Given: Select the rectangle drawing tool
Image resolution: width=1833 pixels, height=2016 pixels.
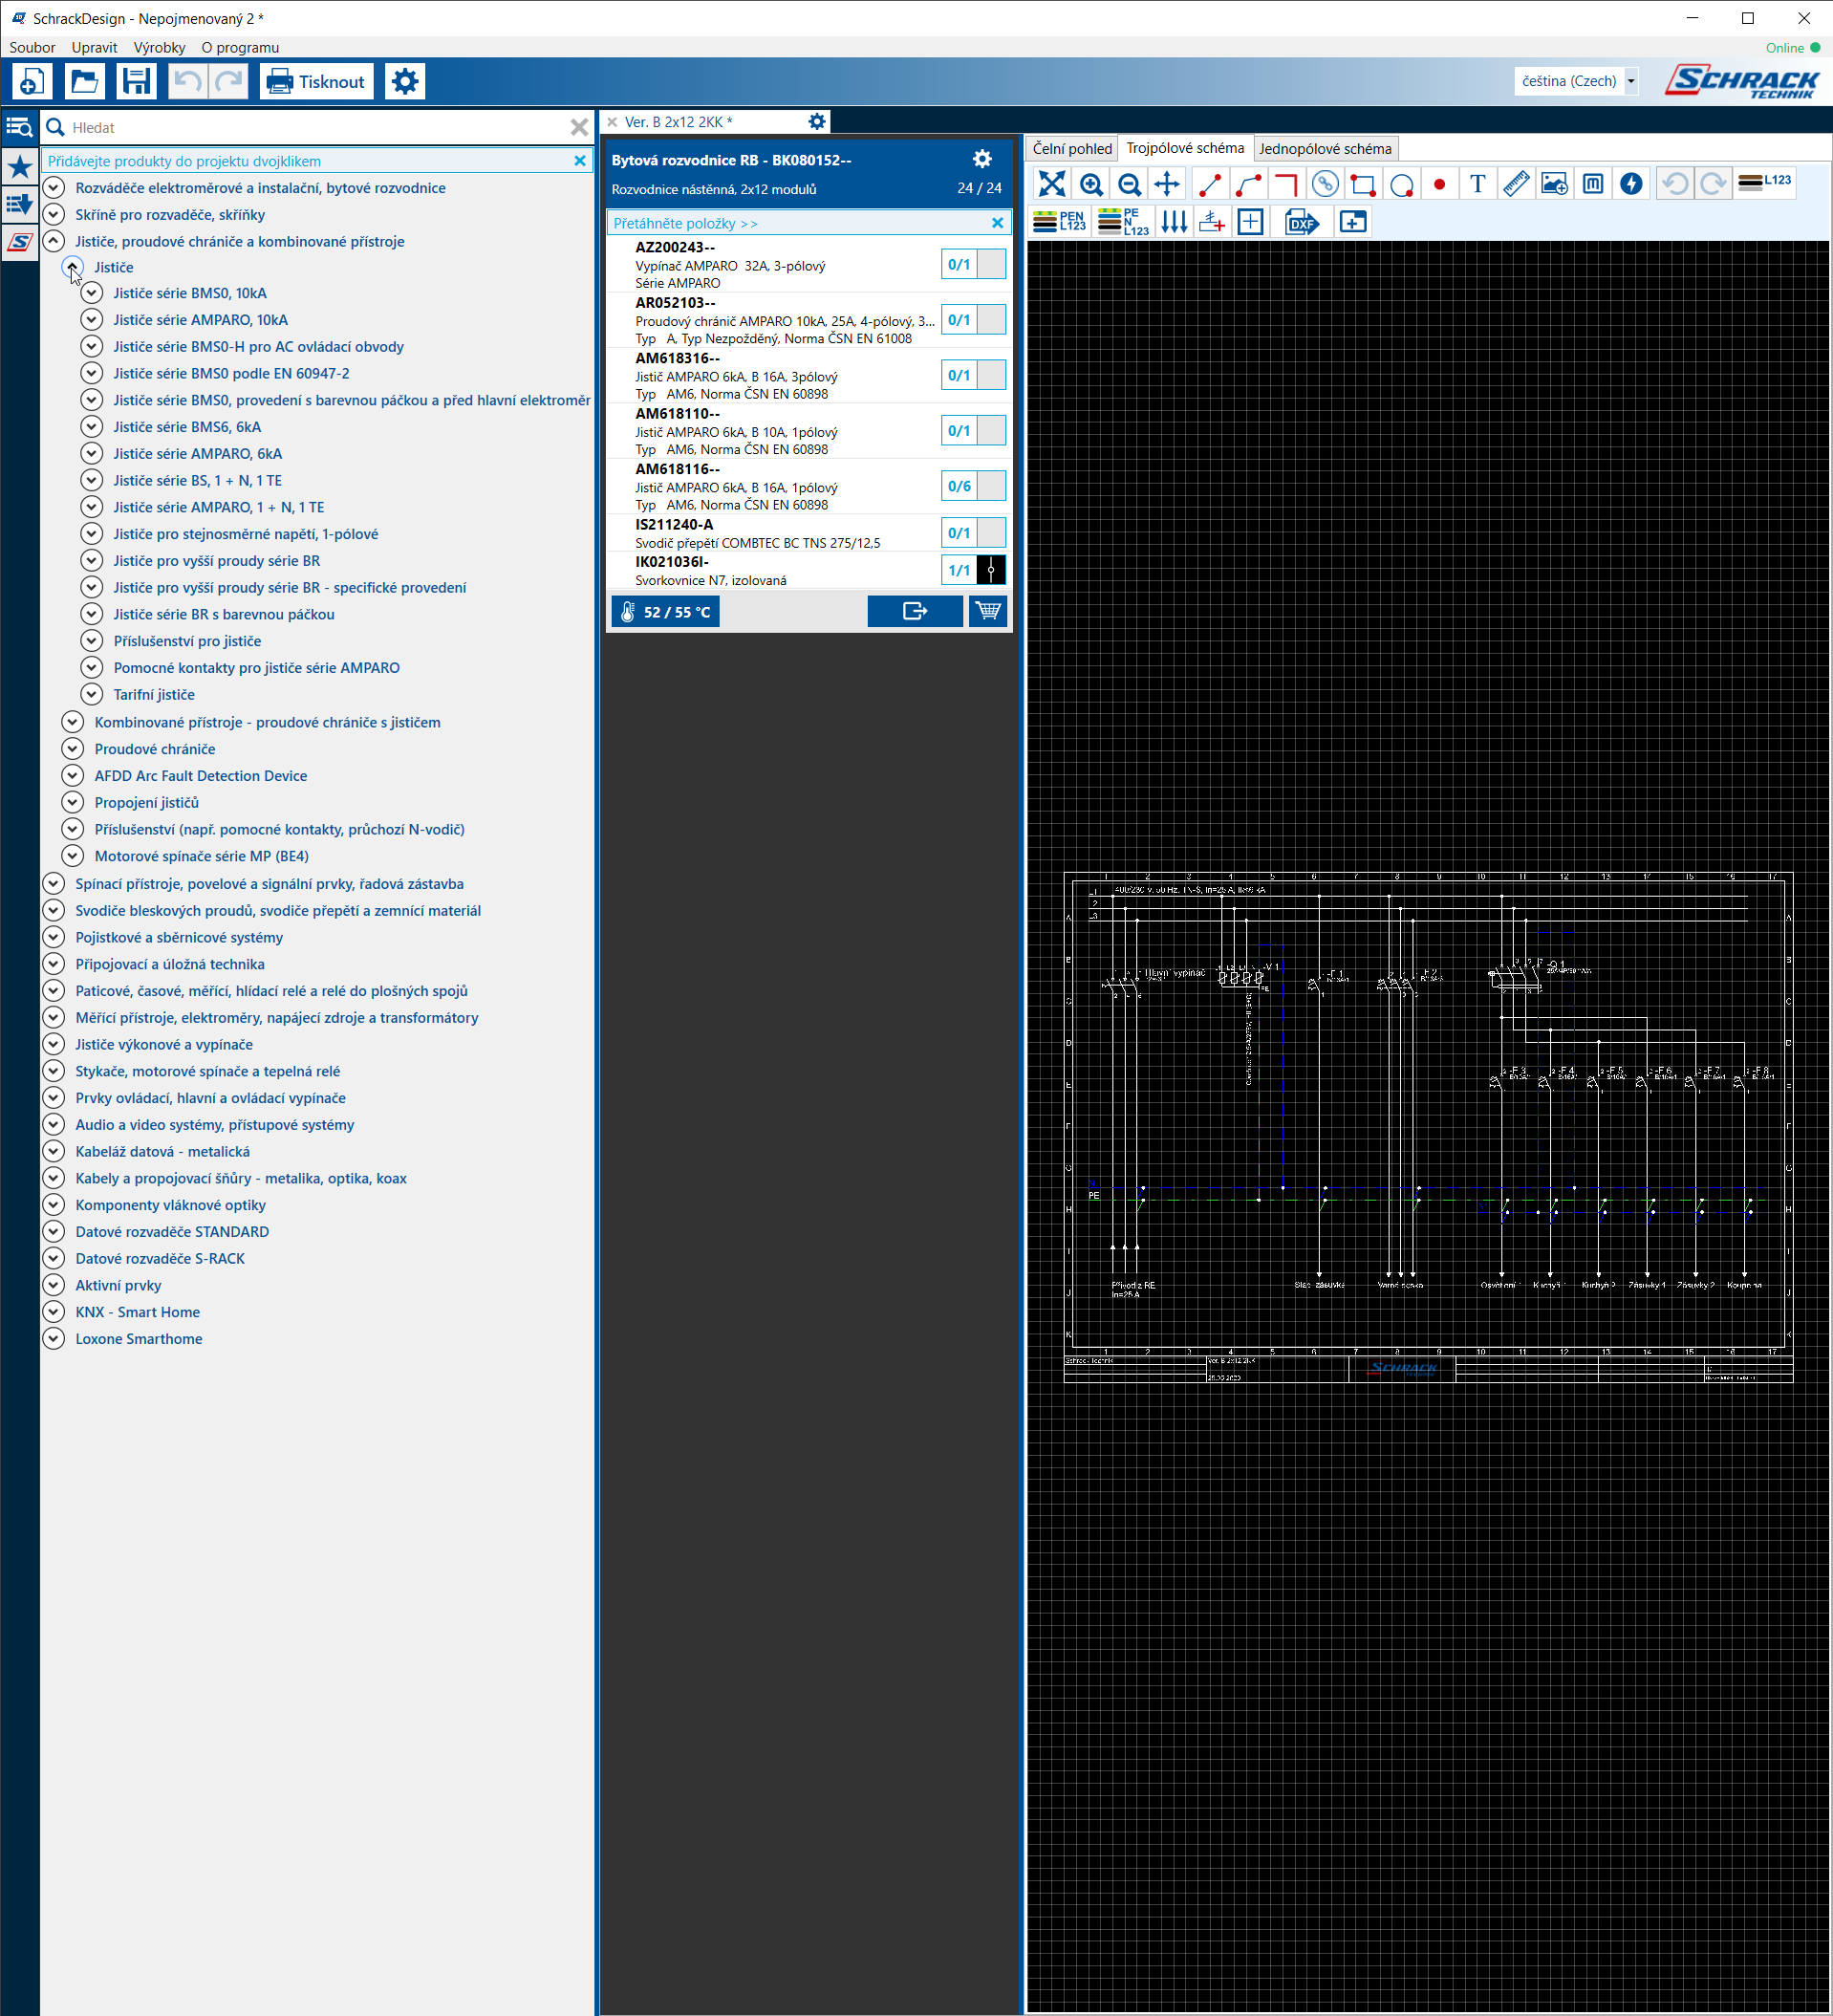Looking at the screenshot, I should click(x=1363, y=184).
